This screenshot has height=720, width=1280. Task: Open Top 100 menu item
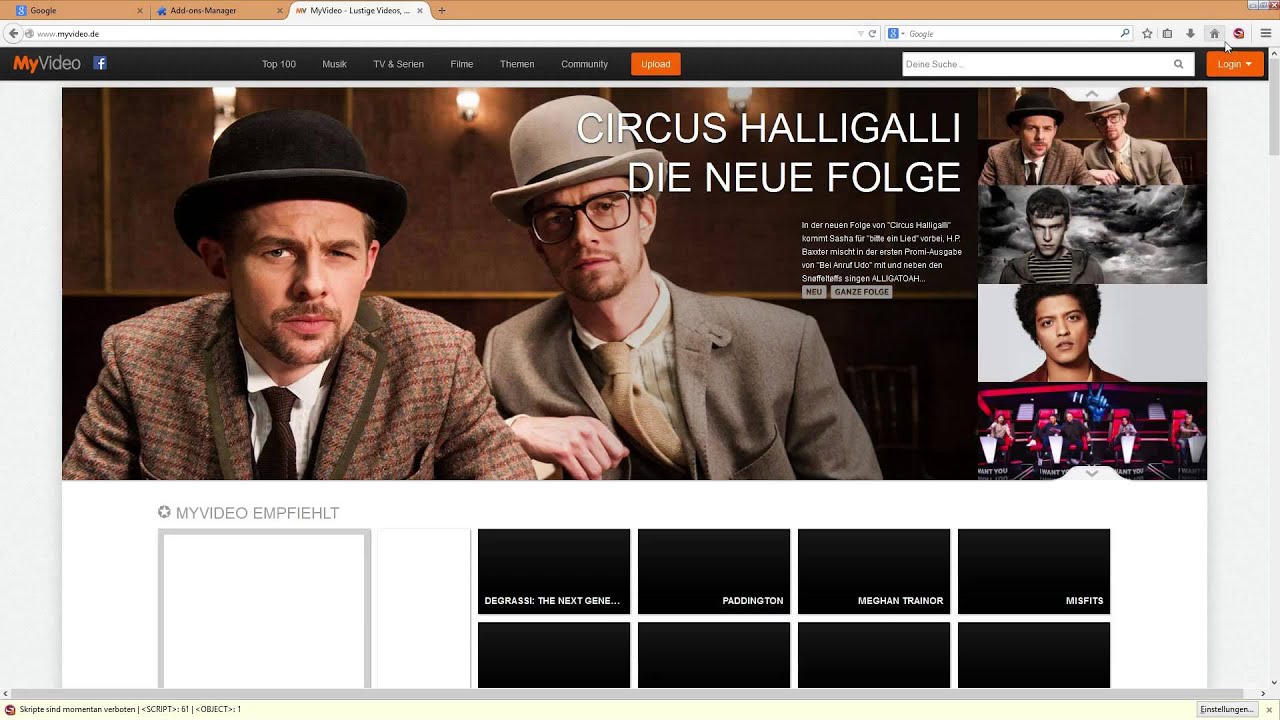click(279, 64)
